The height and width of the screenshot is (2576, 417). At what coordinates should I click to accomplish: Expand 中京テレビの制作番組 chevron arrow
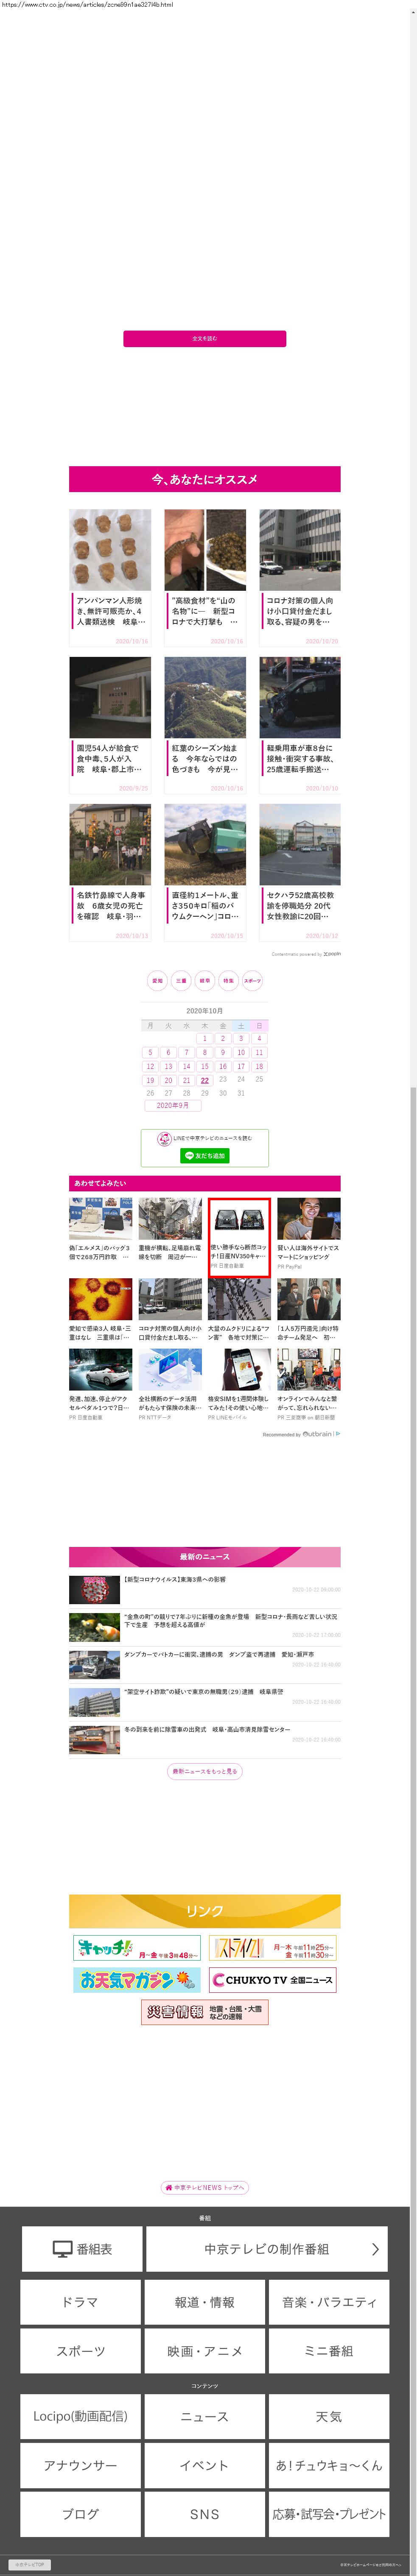[375, 2249]
